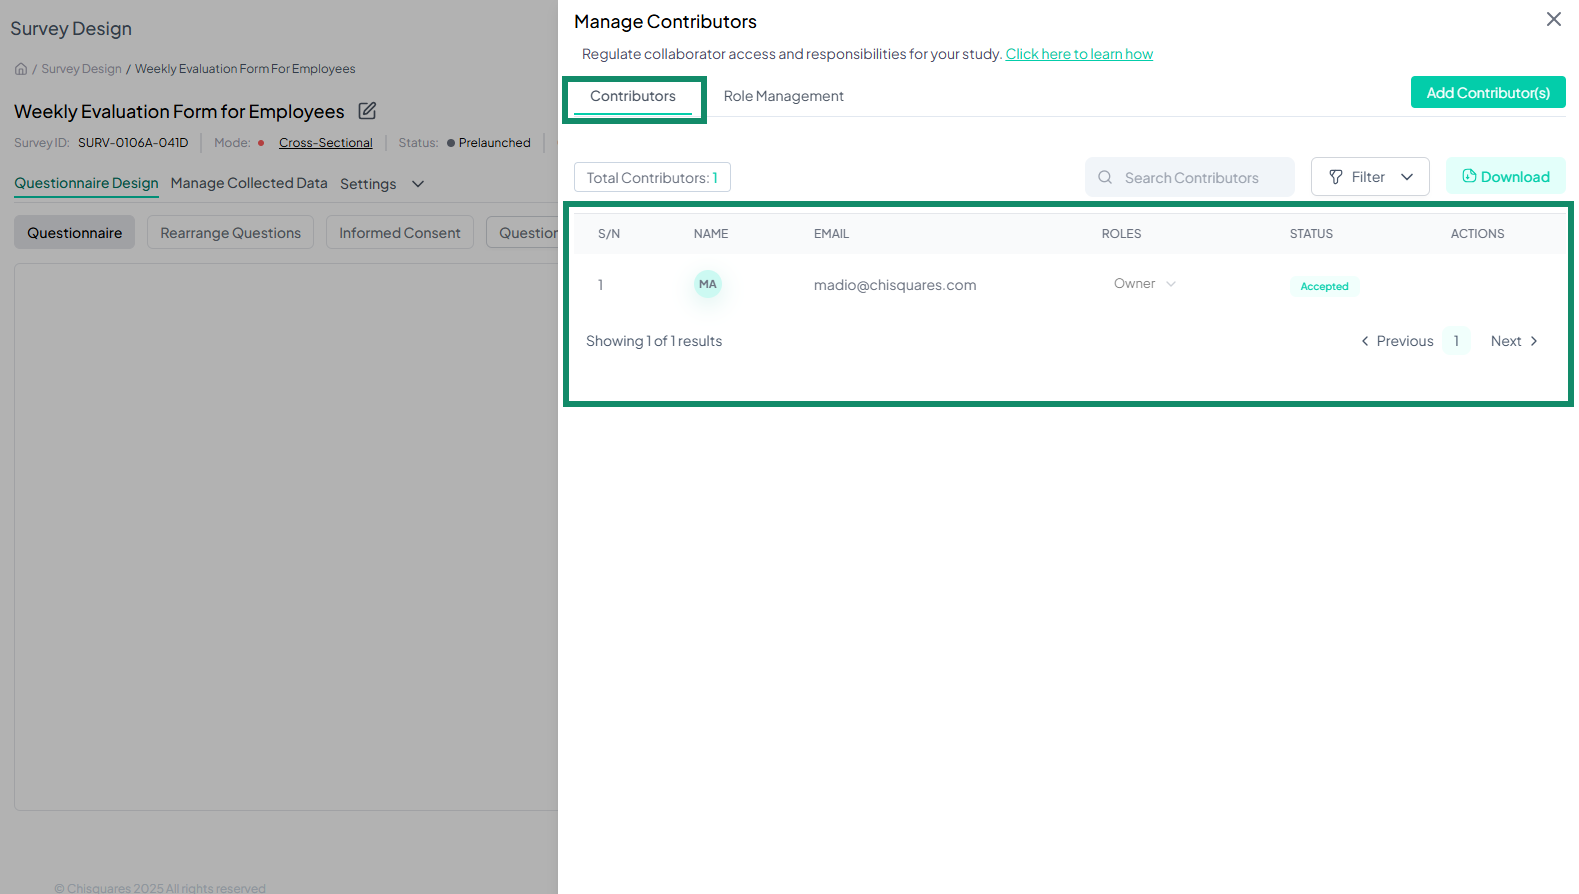Screen dimensions: 1579x894
Task: Go to next page of contributors
Action: (1514, 341)
